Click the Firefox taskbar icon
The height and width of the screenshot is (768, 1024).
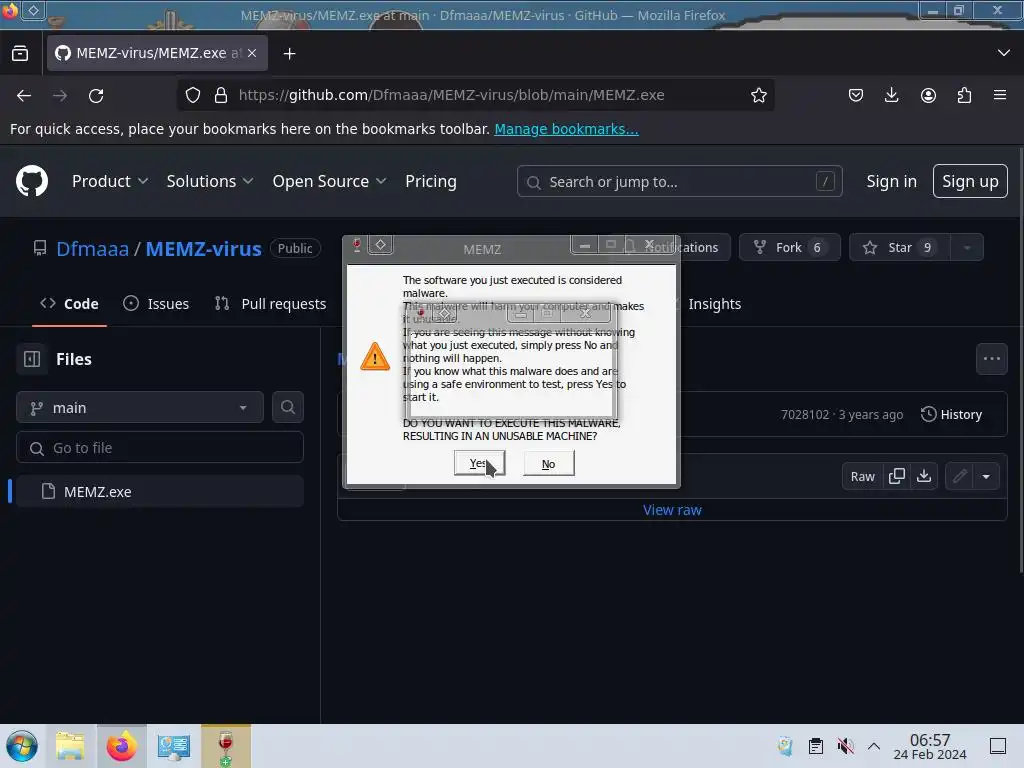click(121, 746)
